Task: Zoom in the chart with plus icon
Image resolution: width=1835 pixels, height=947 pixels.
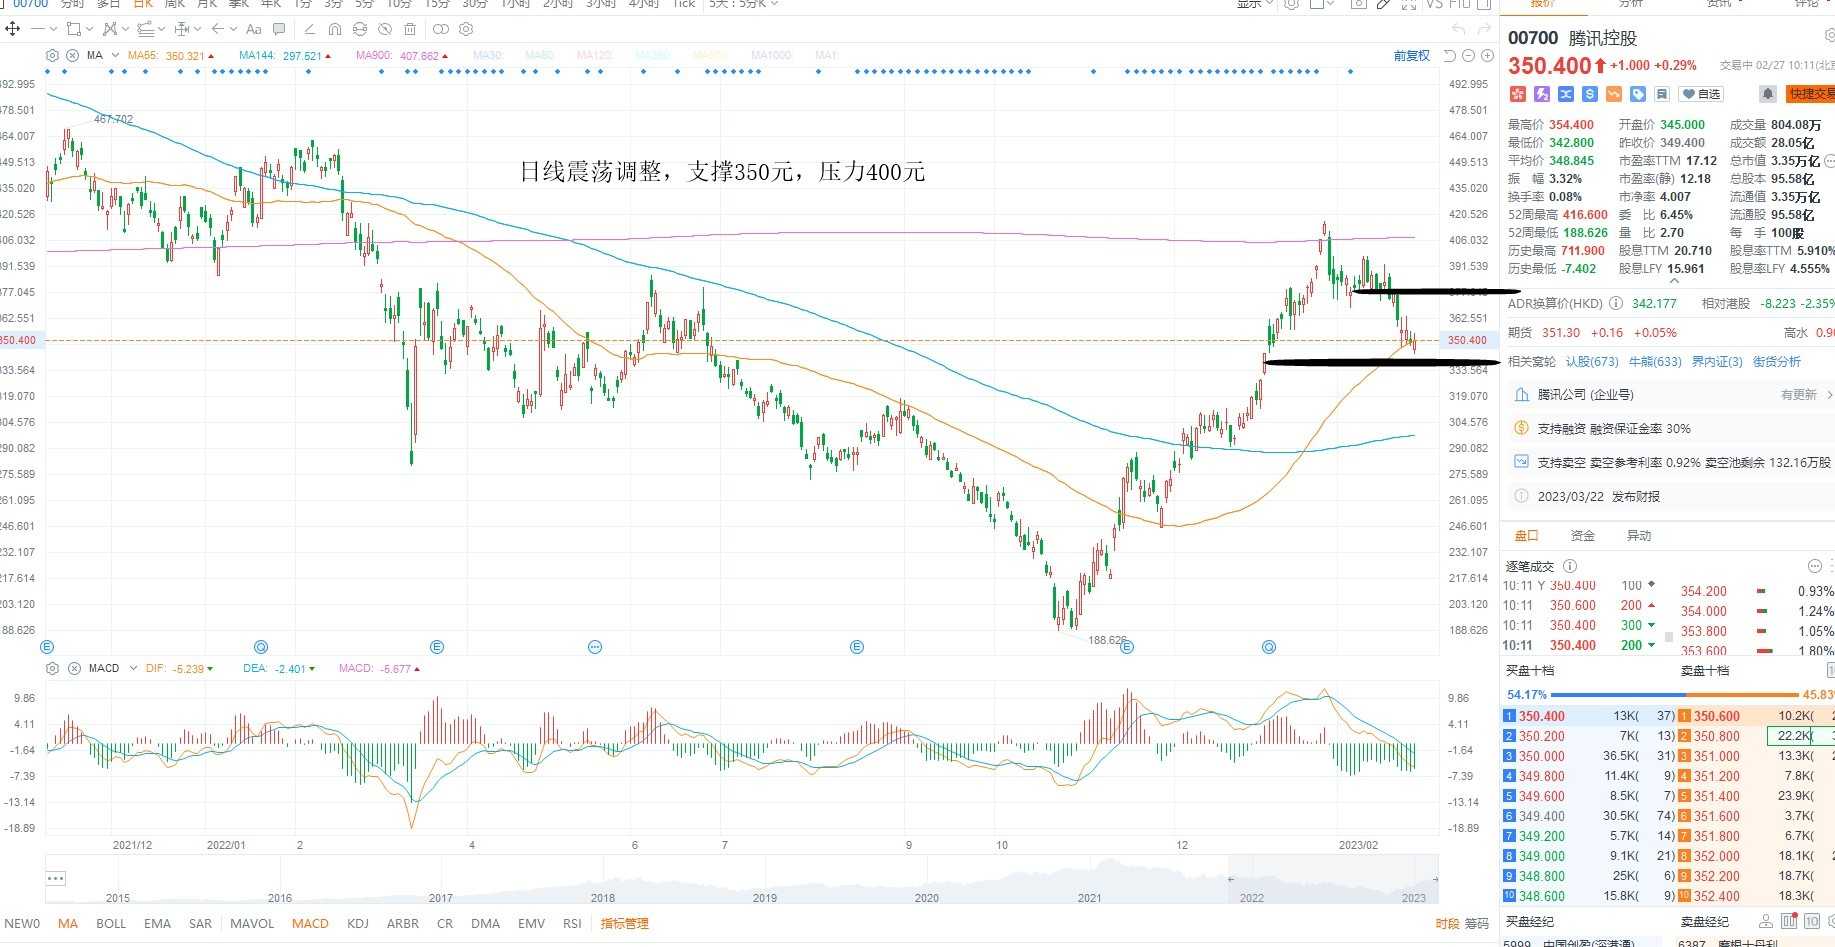Action: (1487, 56)
